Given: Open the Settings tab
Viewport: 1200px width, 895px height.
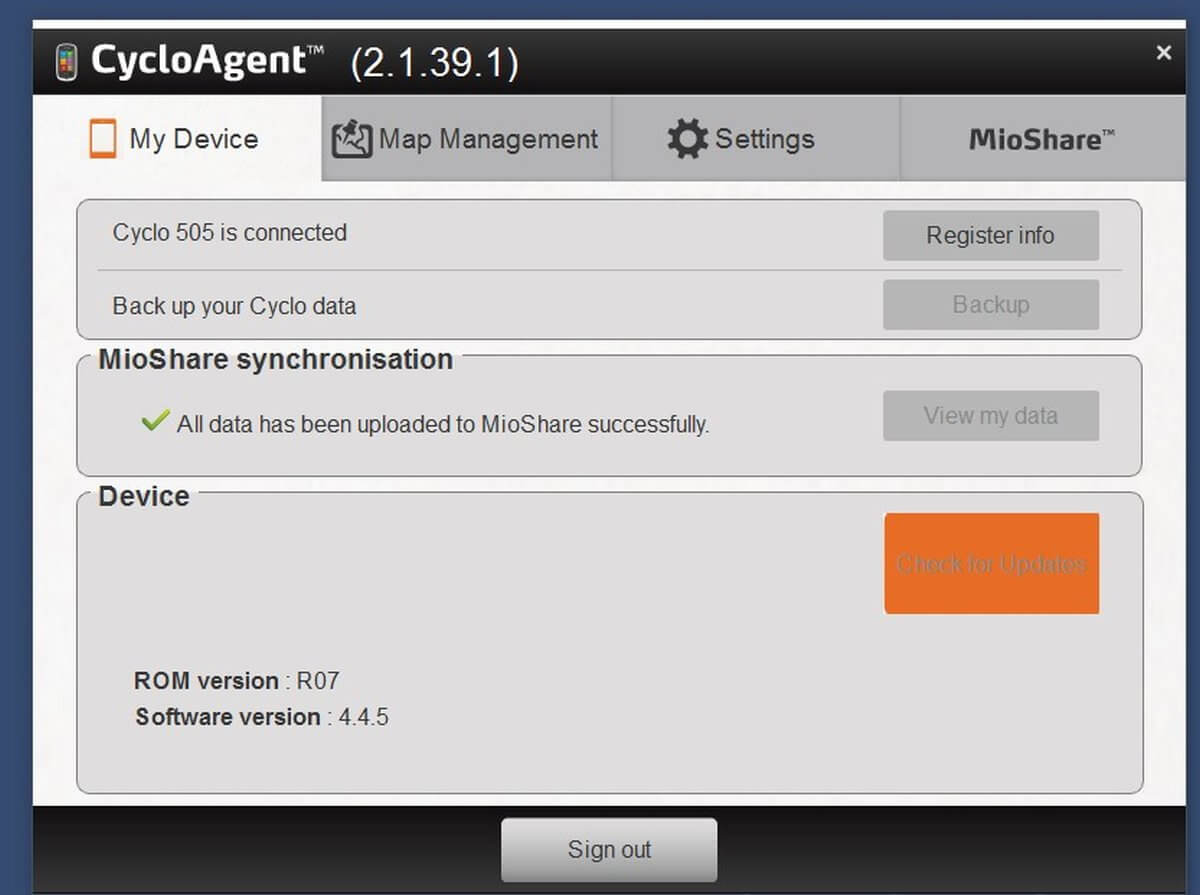Looking at the screenshot, I should pyautogui.click(x=756, y=139).
